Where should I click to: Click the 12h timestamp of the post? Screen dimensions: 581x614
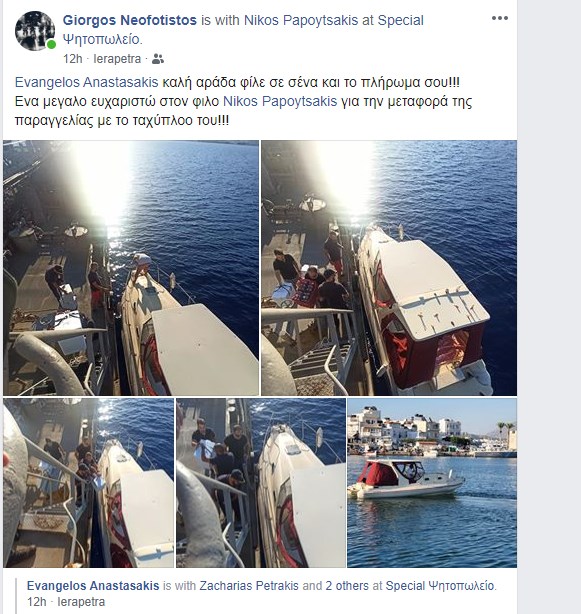73,59
